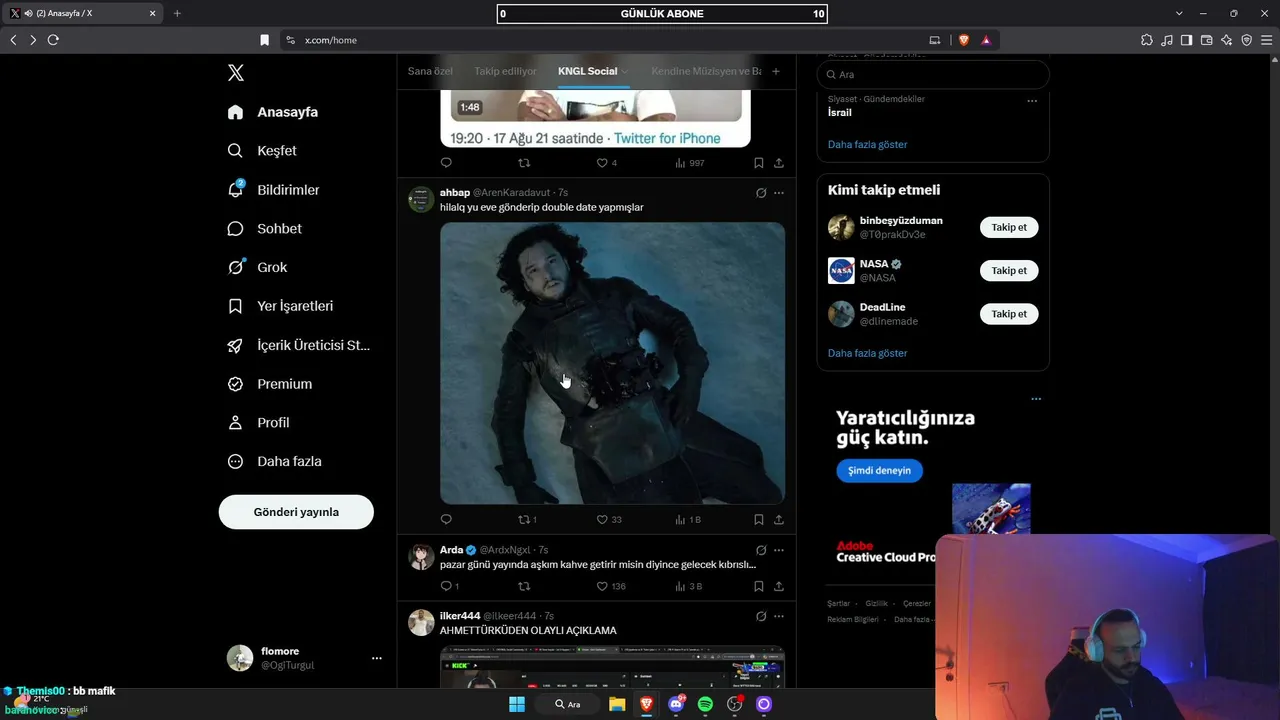Bookmark ahbap's double date post
This screenshot has height=720, width=1280.
click(x=759, y=520)
